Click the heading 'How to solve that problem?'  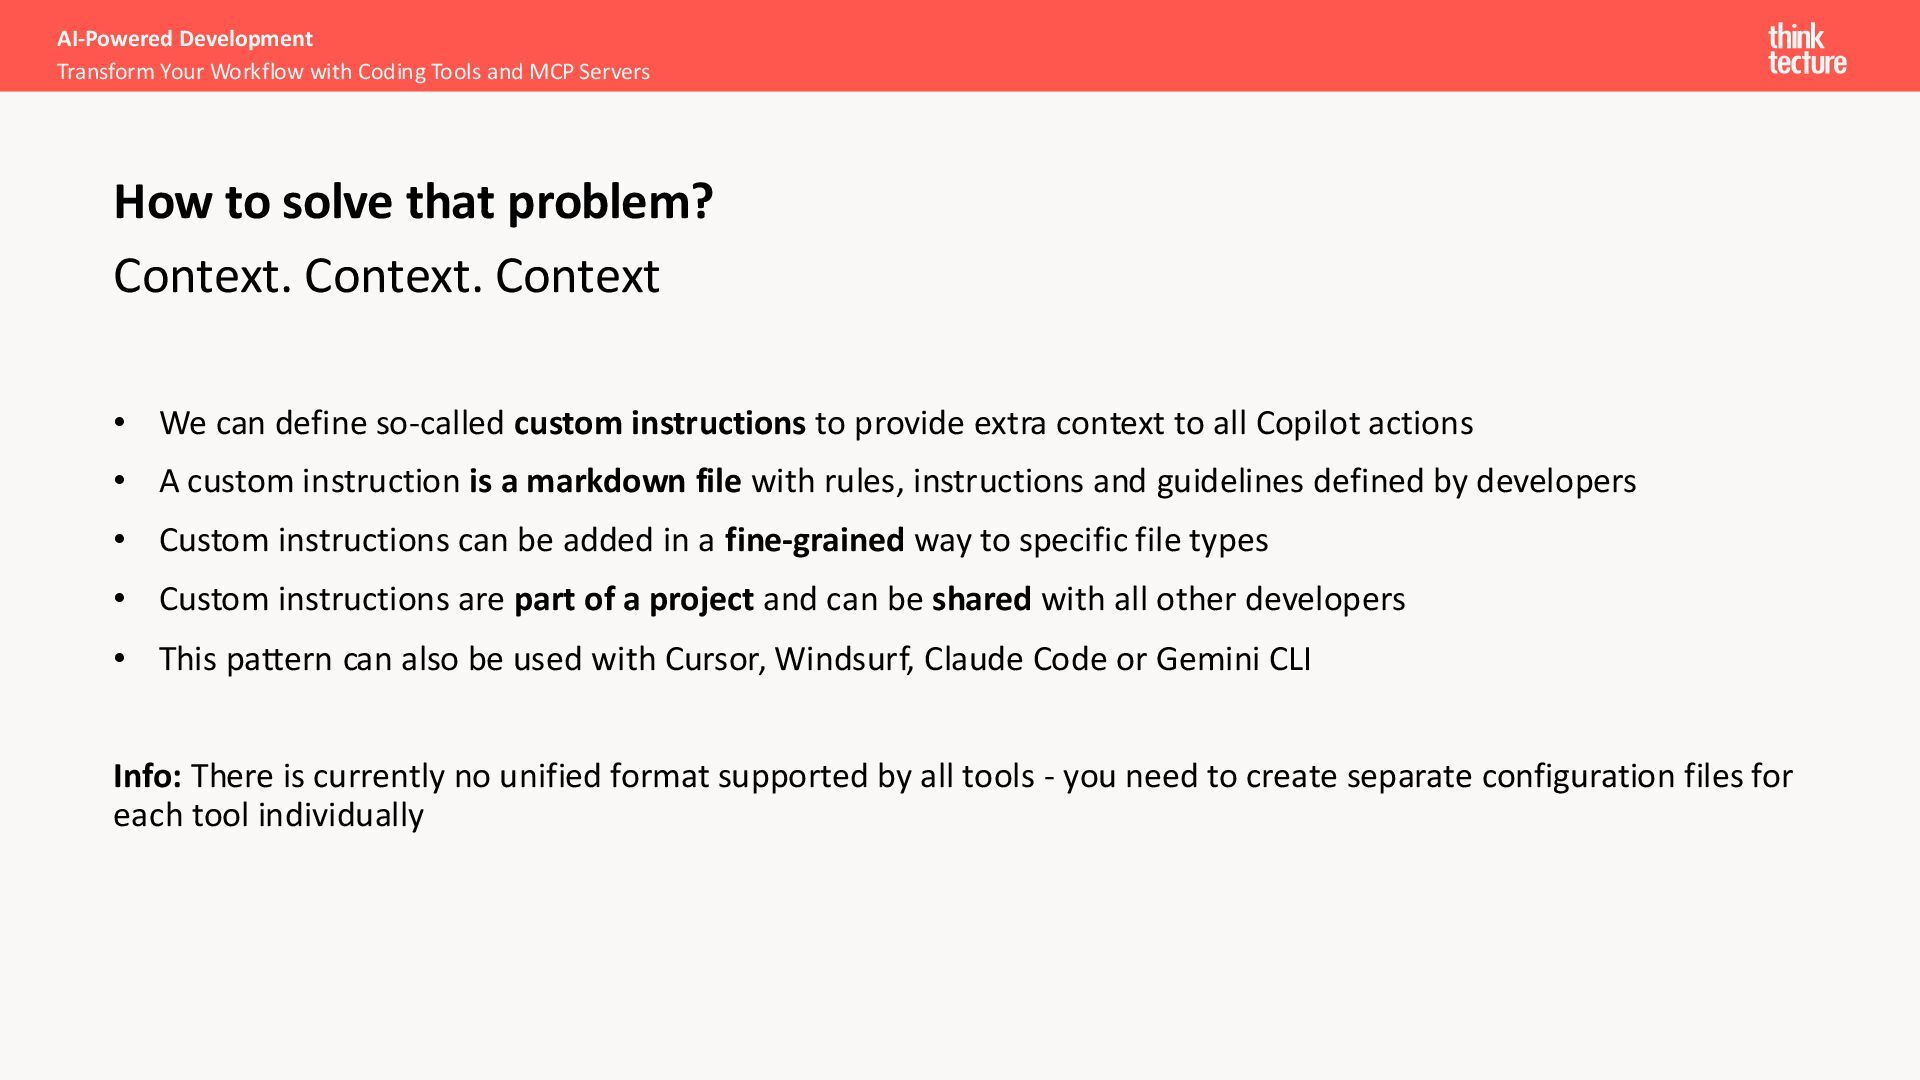click(x=413, y=201)
